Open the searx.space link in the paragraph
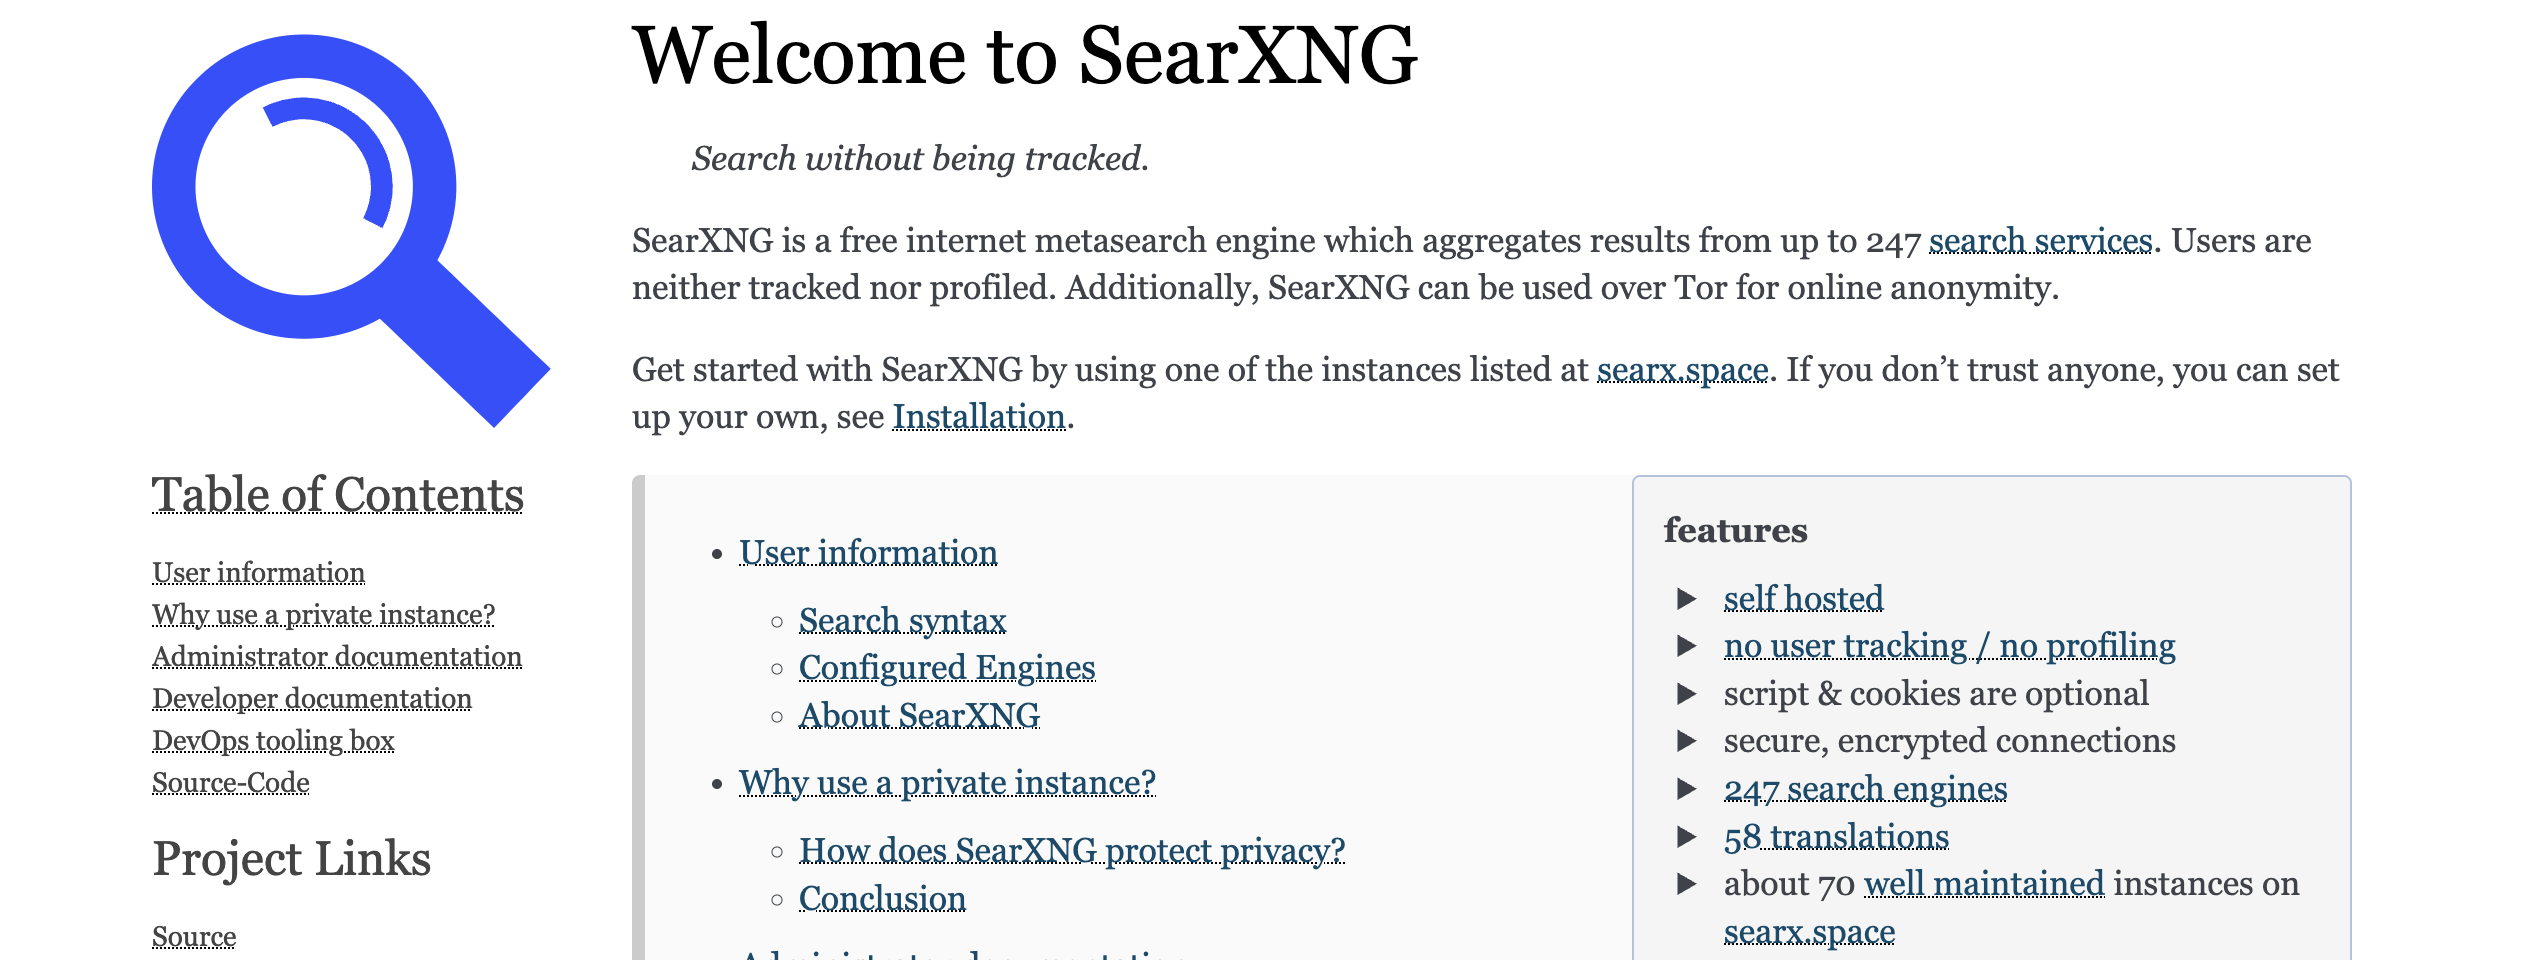 click(1683, 368)
